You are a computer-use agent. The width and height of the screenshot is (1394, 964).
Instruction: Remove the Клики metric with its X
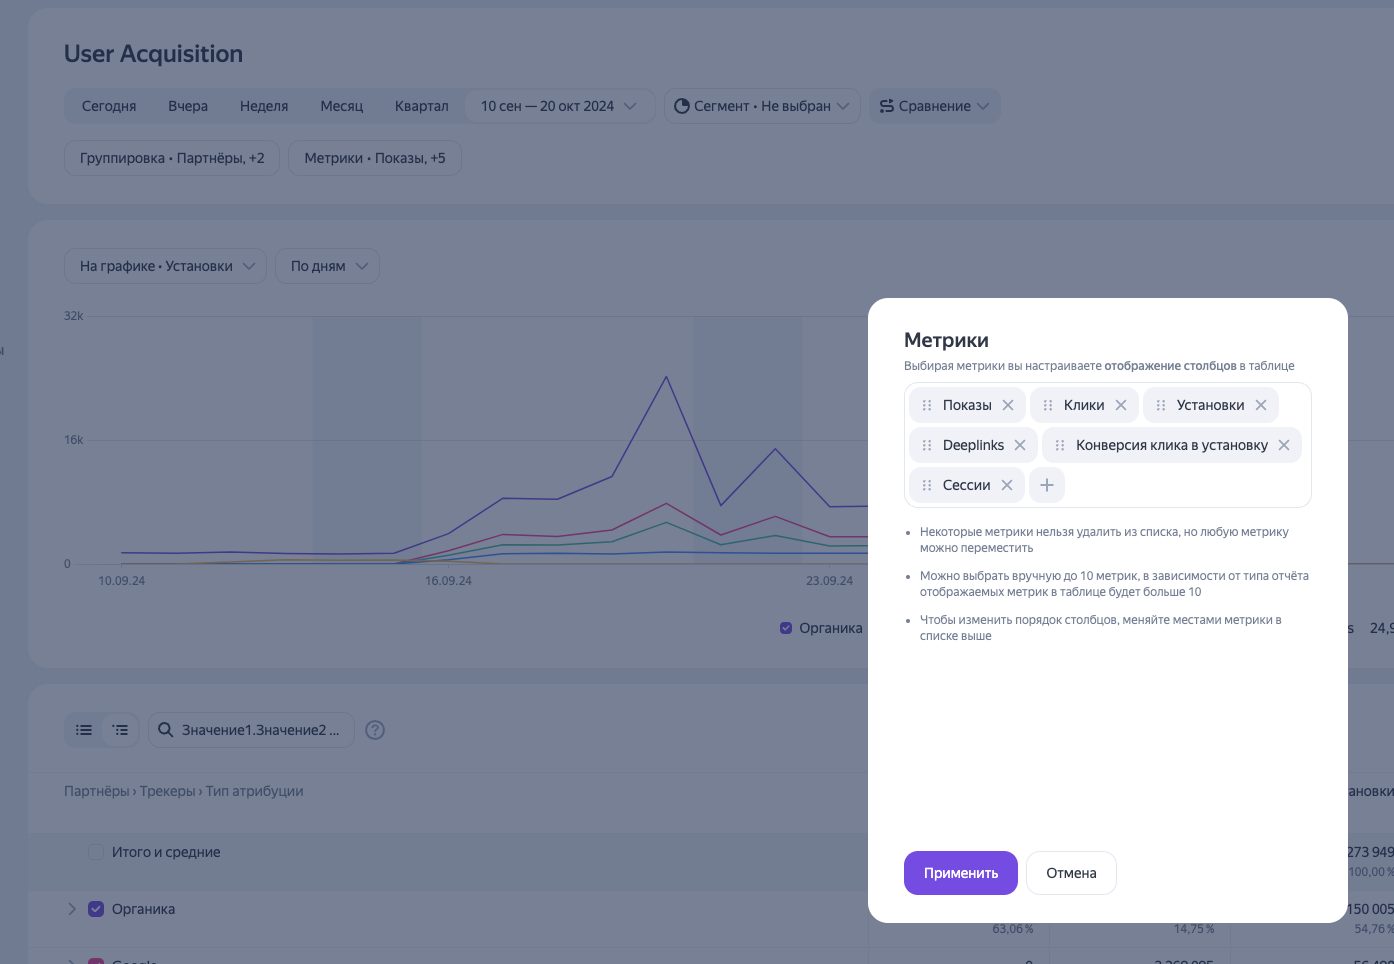[x=1121, y=405]
